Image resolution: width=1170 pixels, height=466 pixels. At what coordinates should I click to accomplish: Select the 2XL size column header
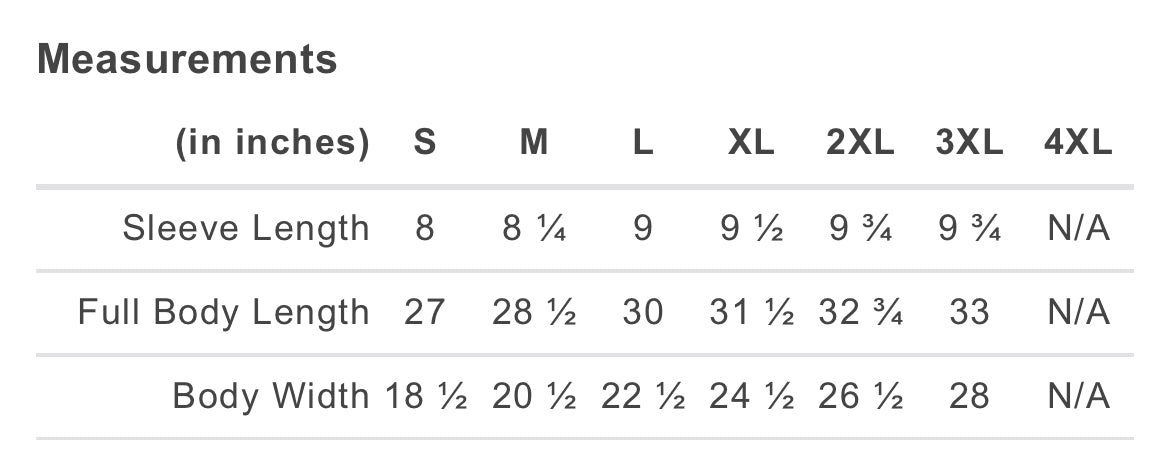click(860, 142)
